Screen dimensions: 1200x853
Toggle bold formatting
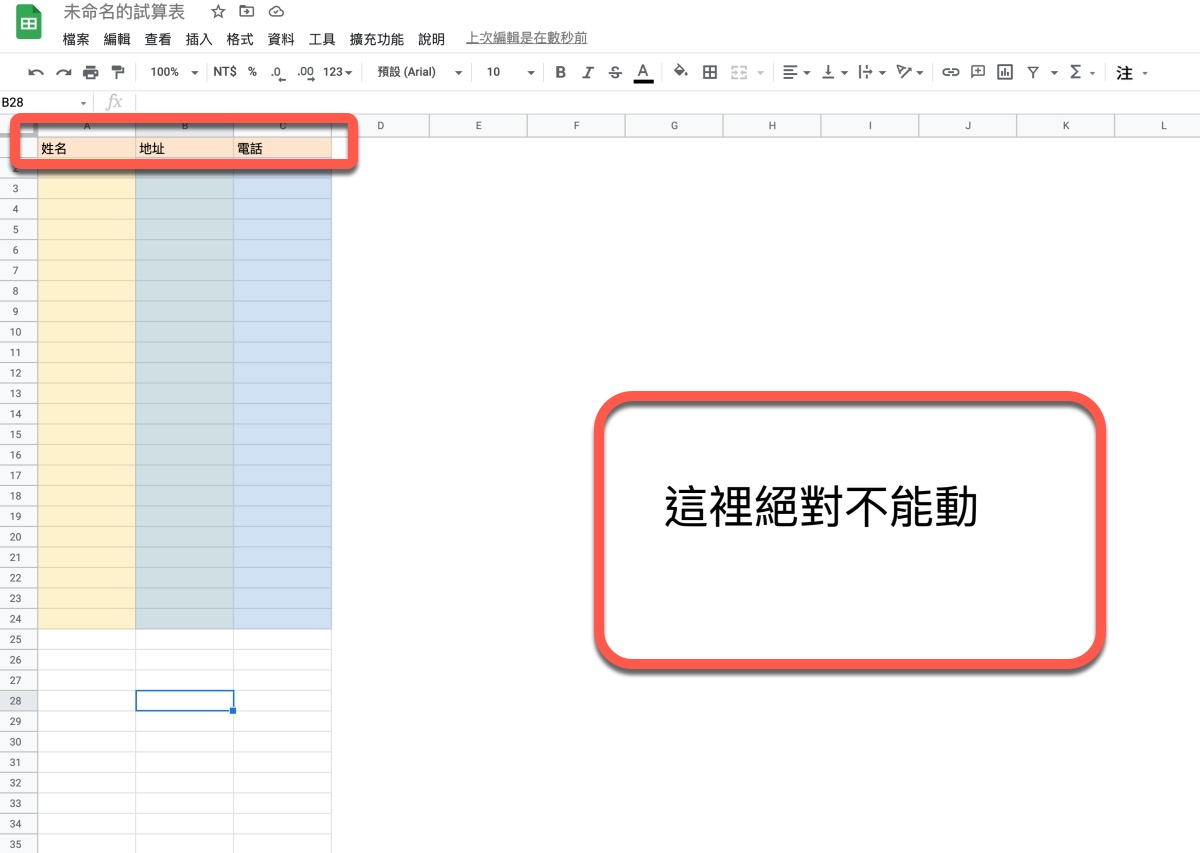point(560,72)
